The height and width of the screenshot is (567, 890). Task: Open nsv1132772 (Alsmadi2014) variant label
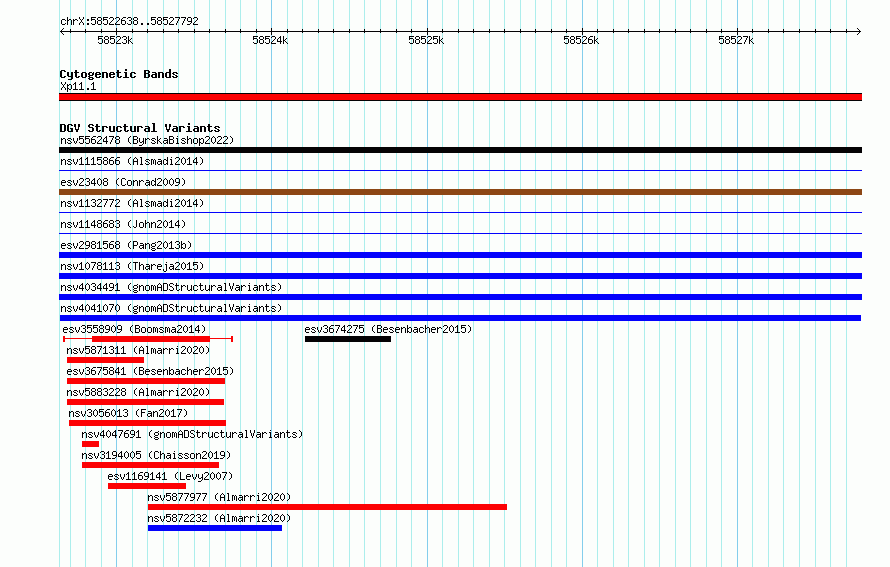(132, 203)
